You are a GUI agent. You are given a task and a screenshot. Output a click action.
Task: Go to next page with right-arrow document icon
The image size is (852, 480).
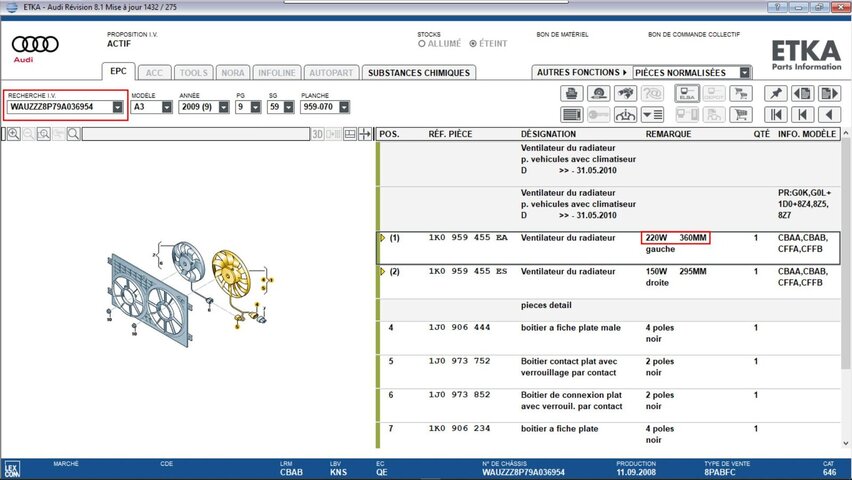click(x=829, y=93)
